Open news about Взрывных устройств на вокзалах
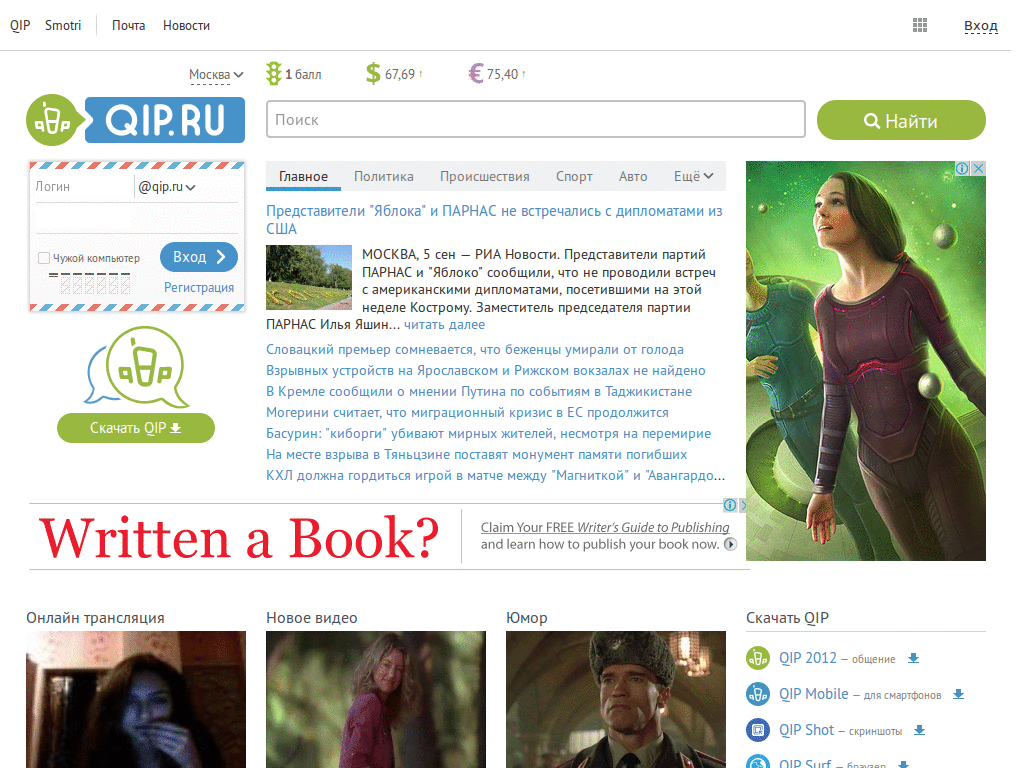Viewport: 1024px width, 768px height. [x=486, y=370]
